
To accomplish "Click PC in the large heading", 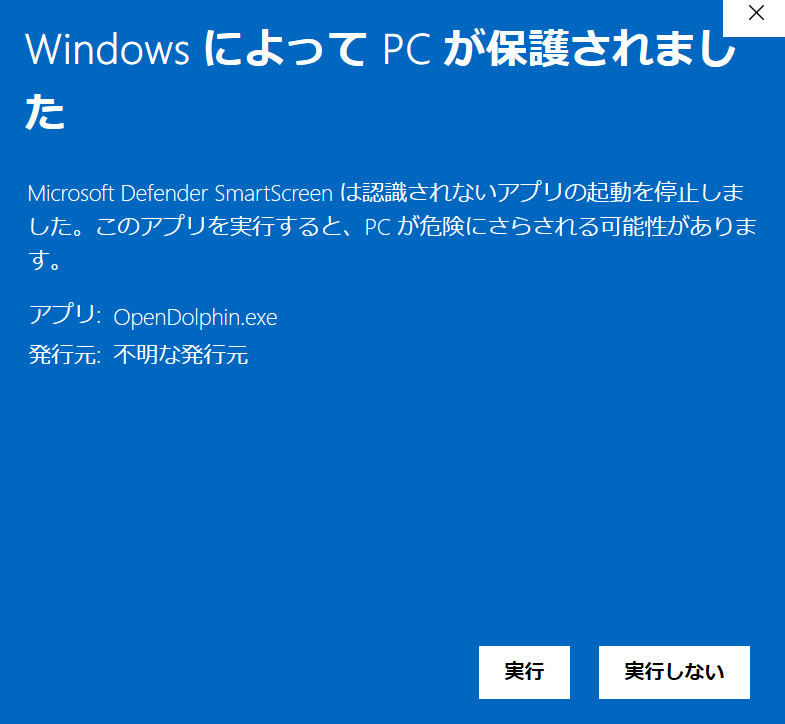I will click(407, 50).
